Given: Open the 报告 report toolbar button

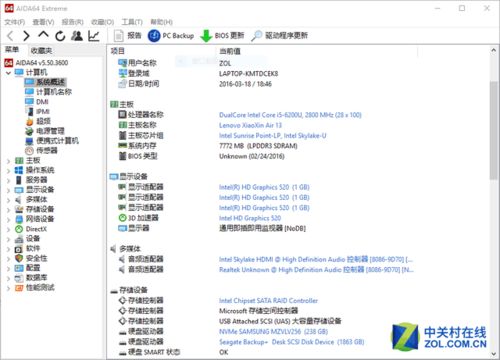Looking at the screenshot, I should click(128, 36).
